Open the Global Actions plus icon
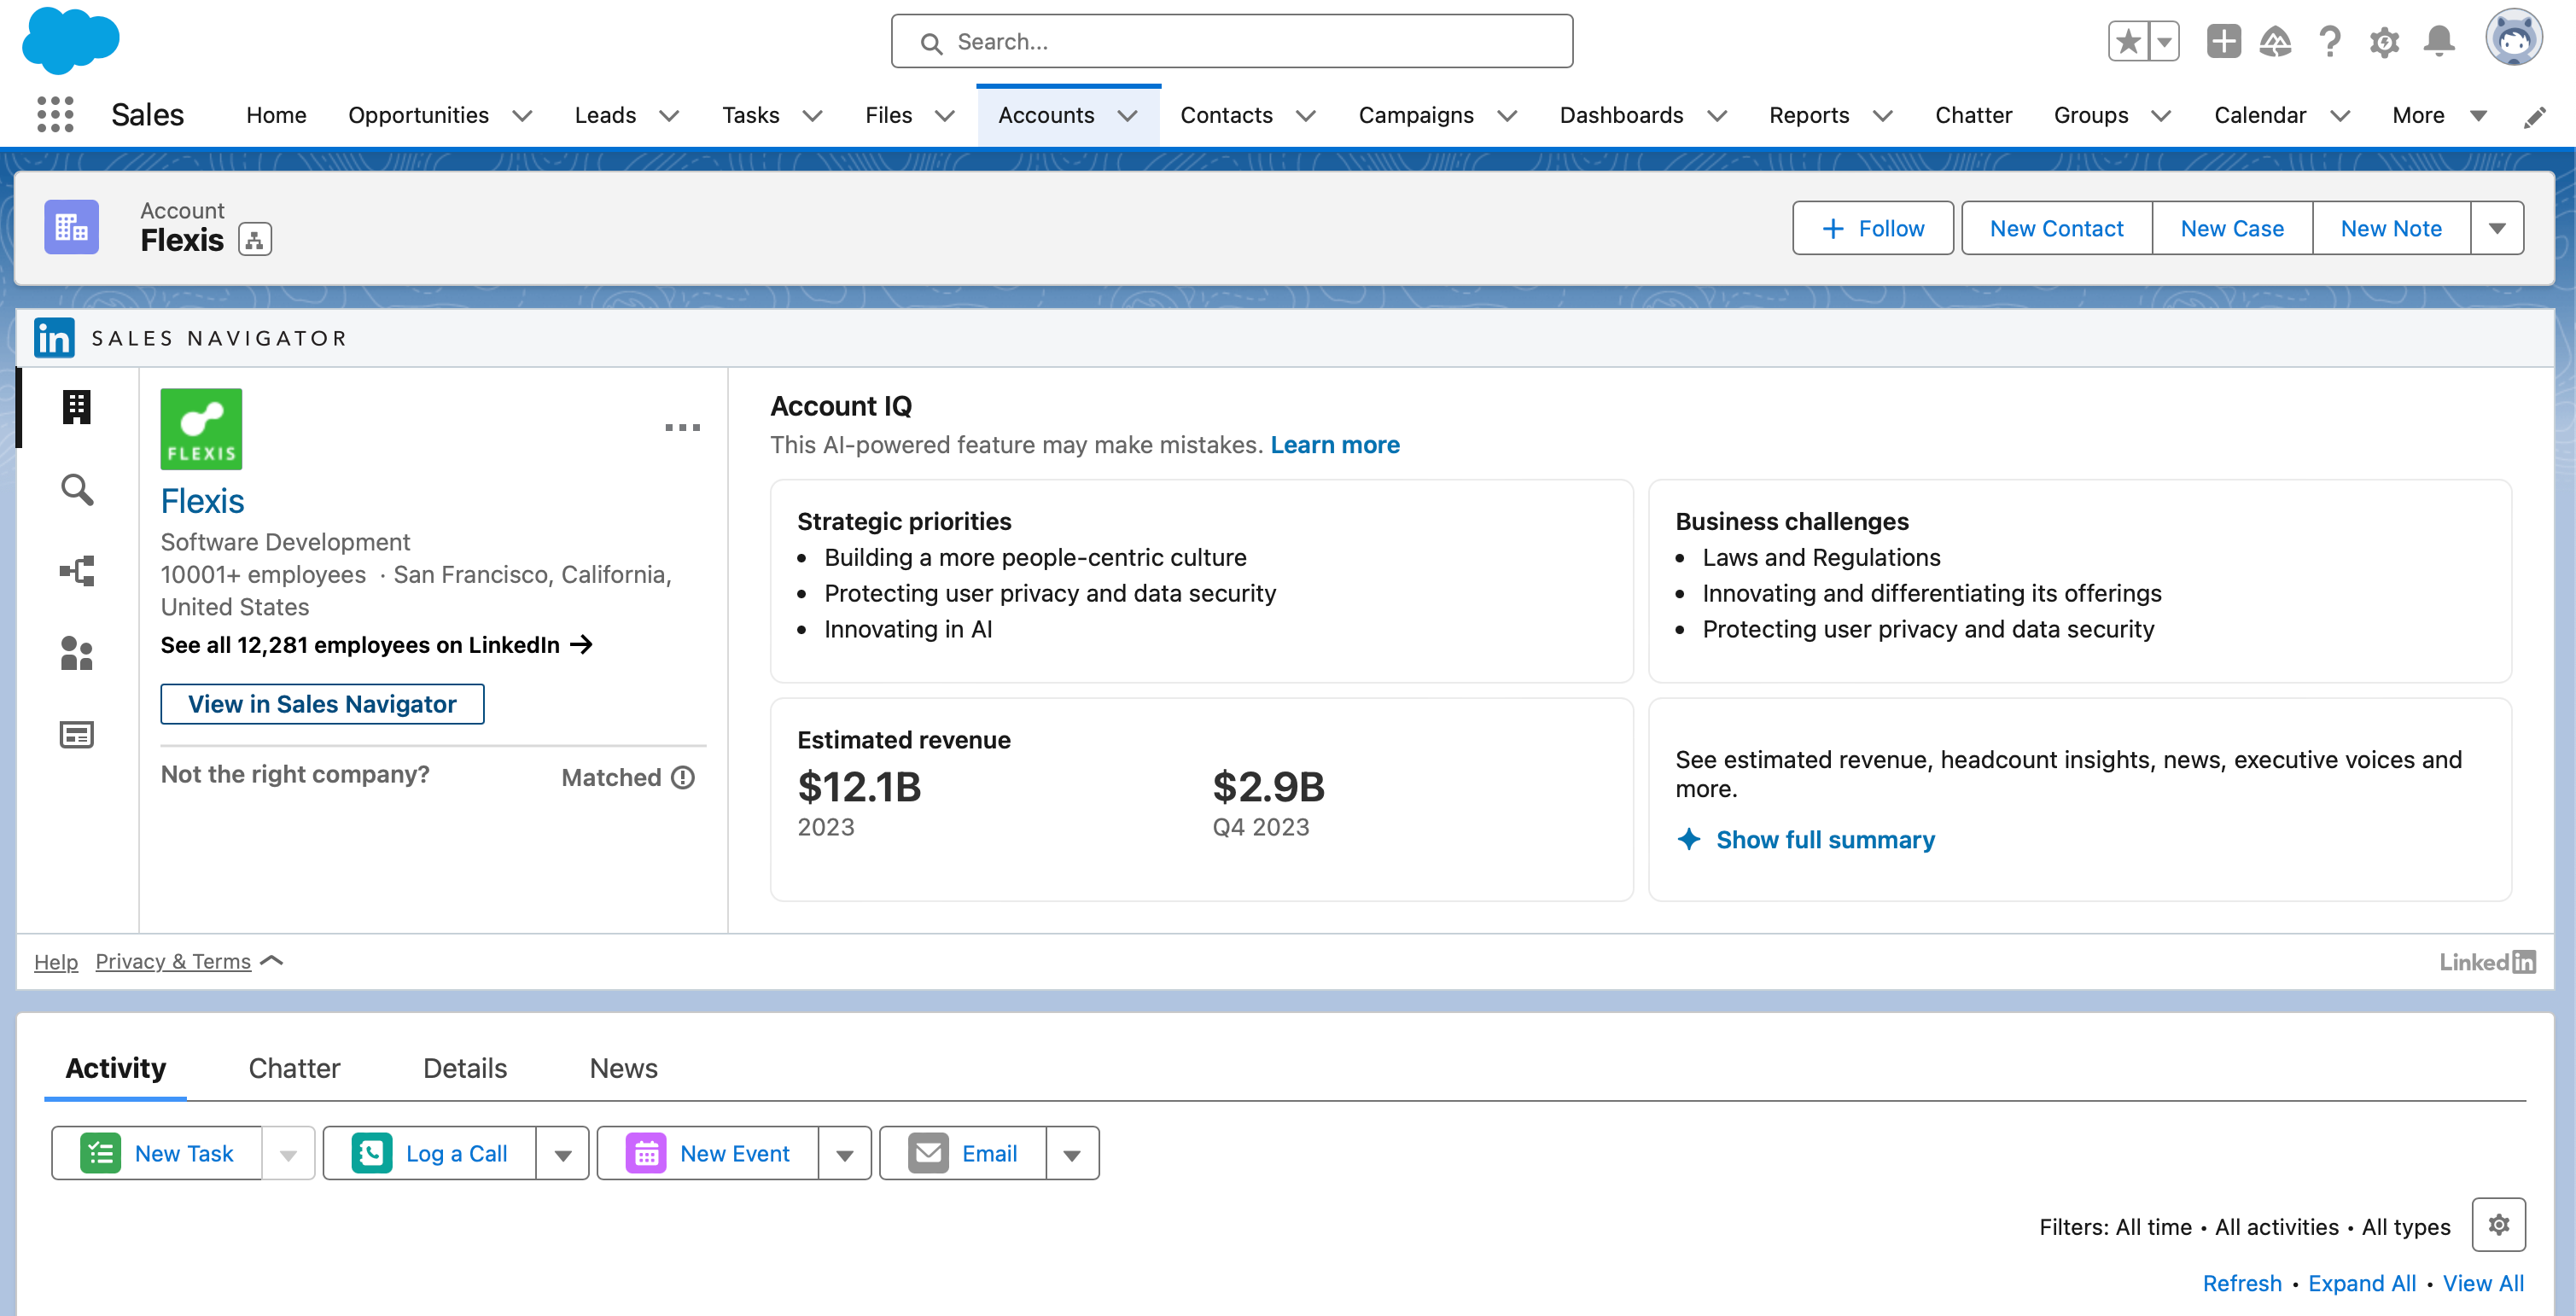 2223,42
